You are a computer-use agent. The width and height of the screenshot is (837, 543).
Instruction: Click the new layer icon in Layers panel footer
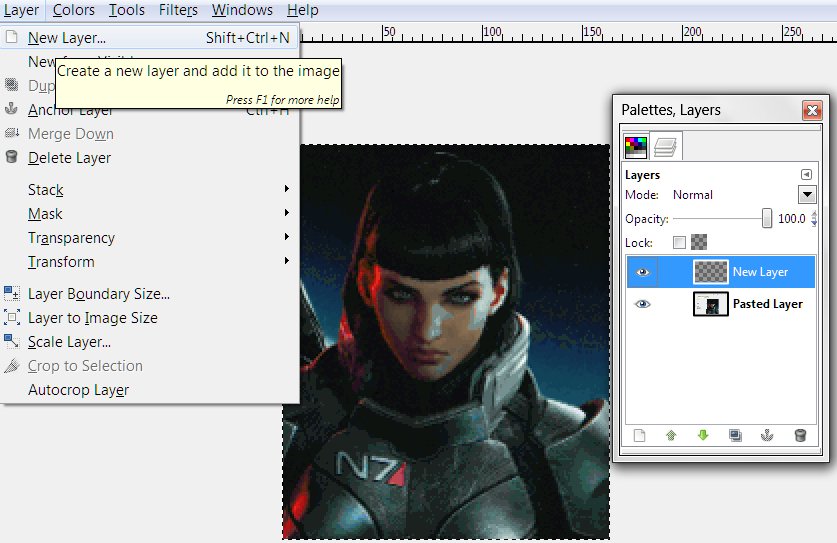click(x=640, y=435)
